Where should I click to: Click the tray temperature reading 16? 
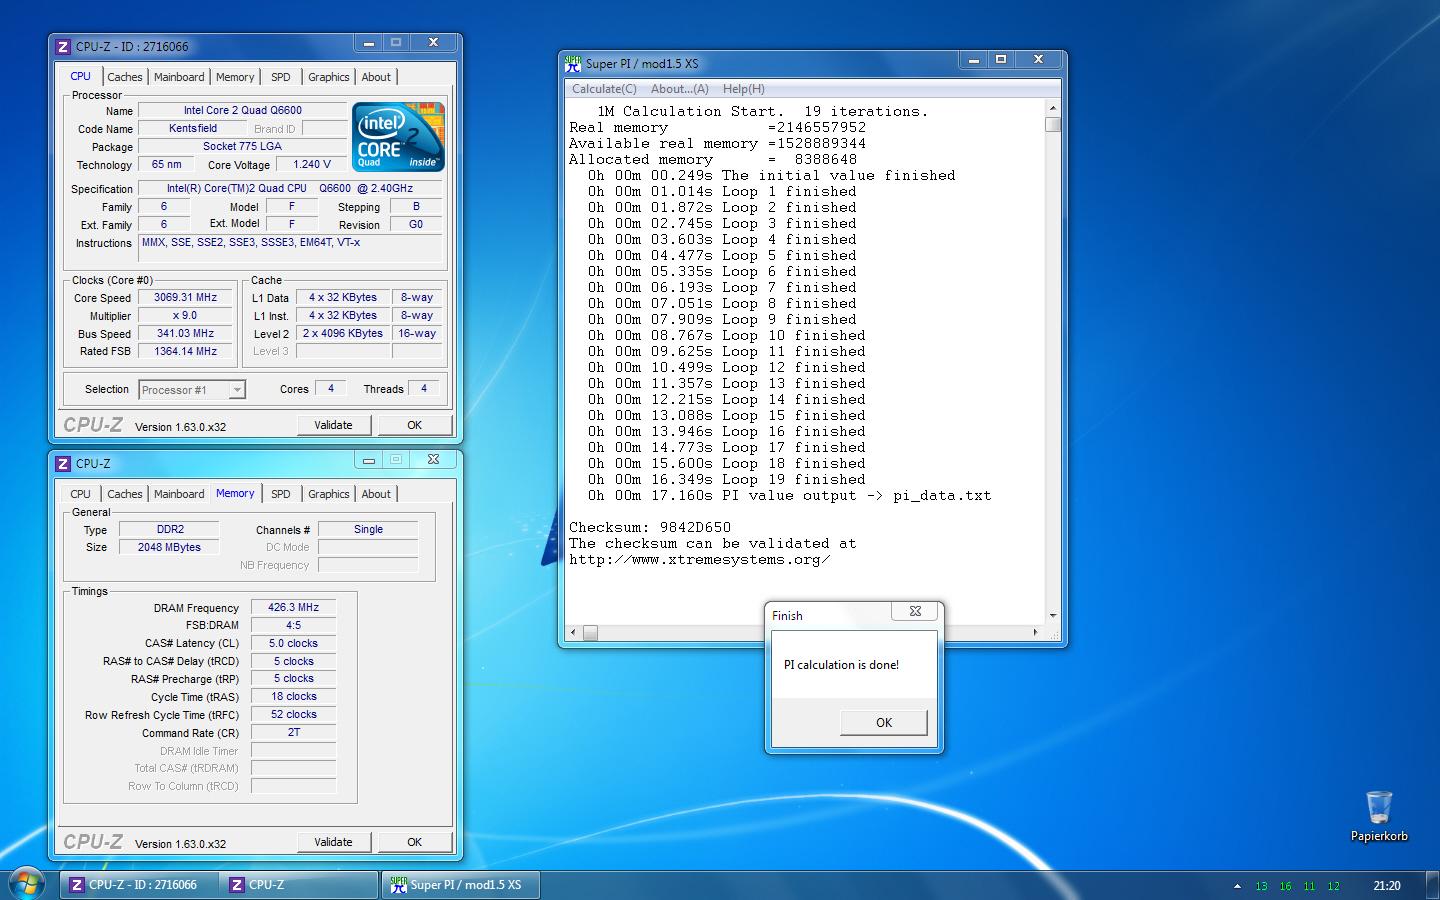tap(1285, 886)
